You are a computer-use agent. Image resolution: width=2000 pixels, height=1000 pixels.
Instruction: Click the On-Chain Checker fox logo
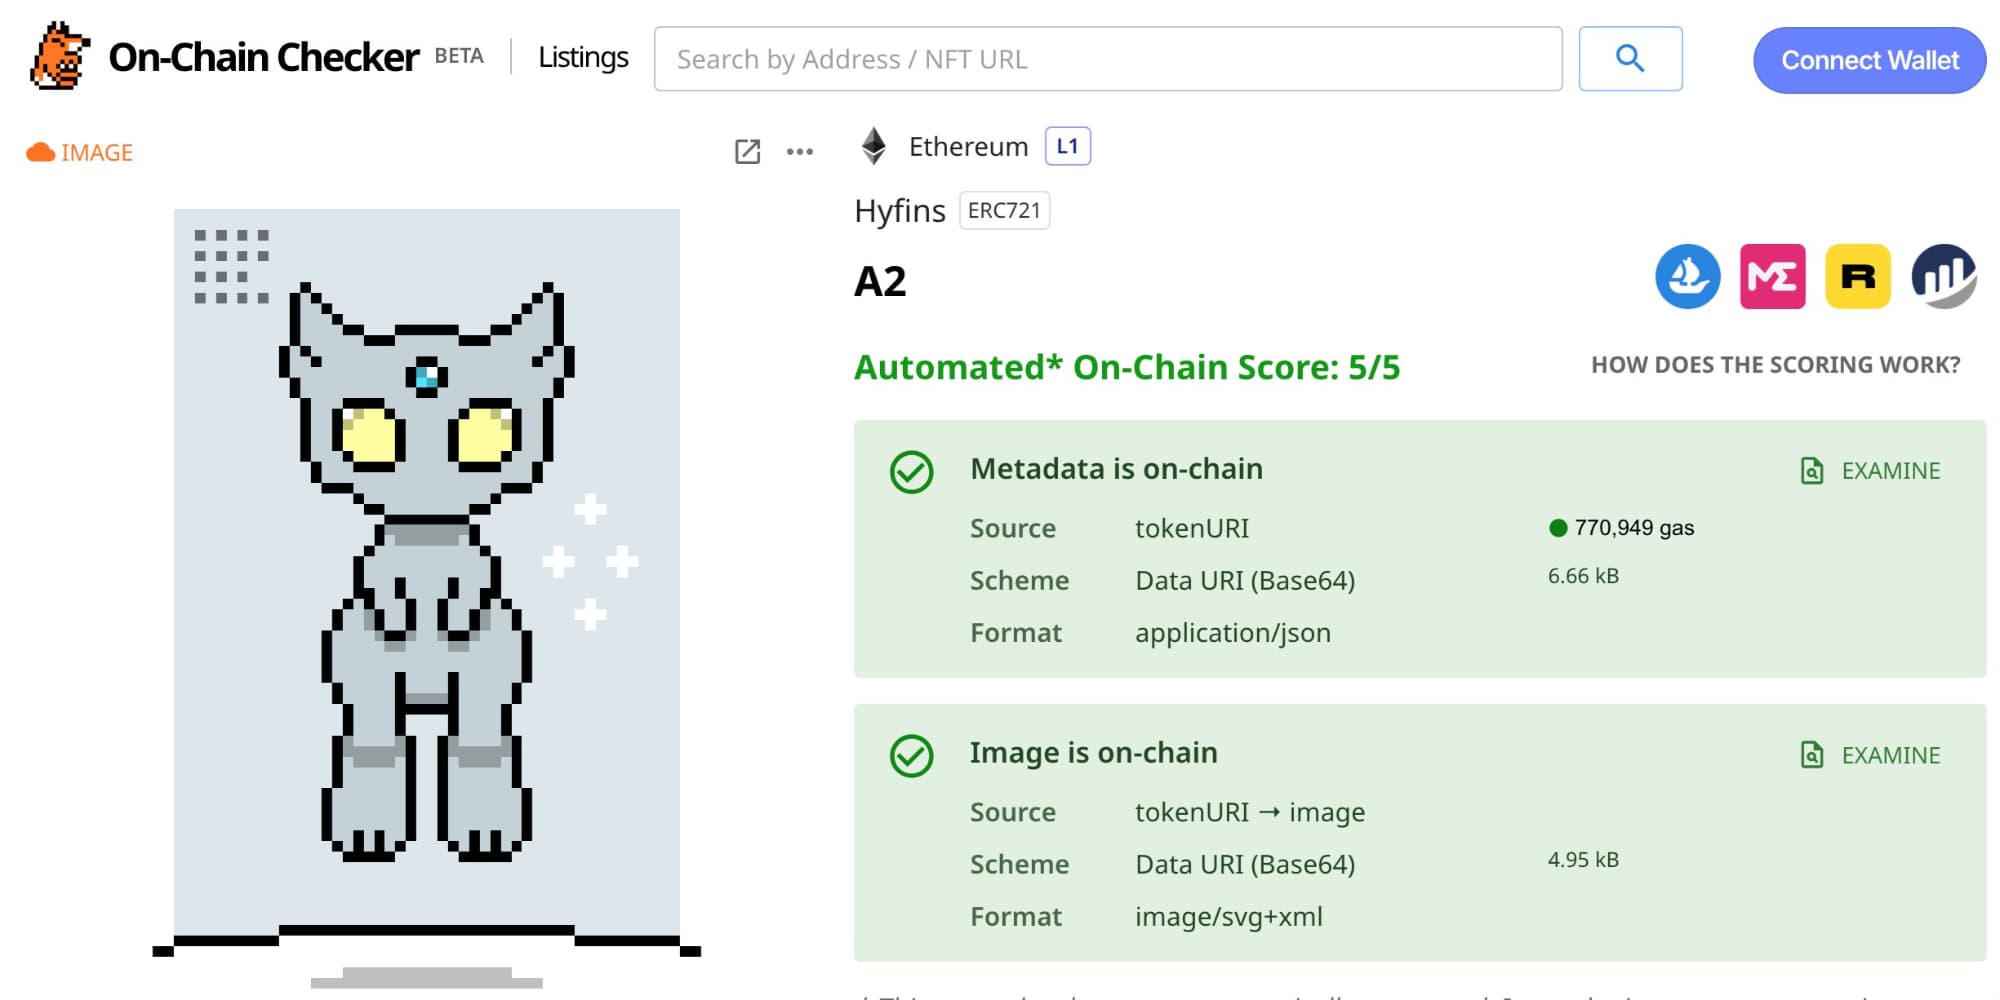coord(60,57)
